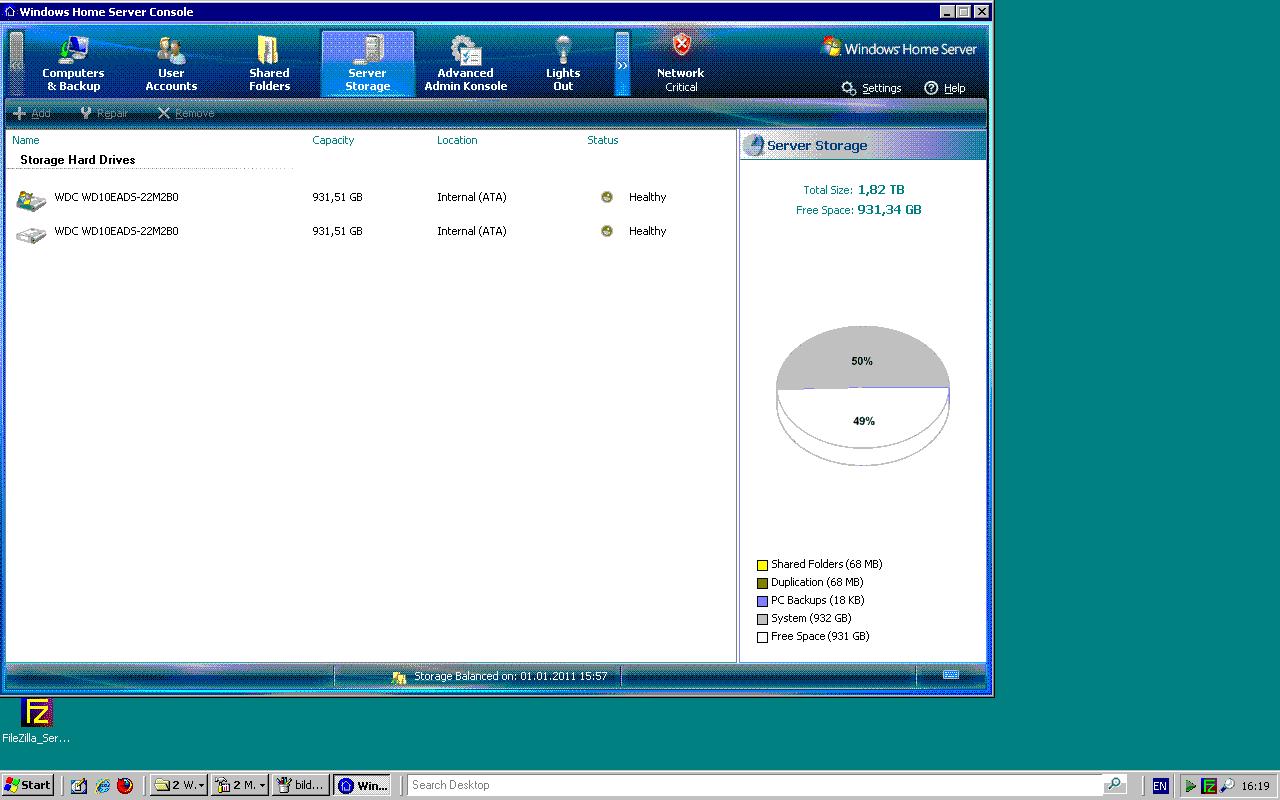This screenshot has height=800, width=1280.
Task: Click the Repair toolbar button
Action: [104, 113]
